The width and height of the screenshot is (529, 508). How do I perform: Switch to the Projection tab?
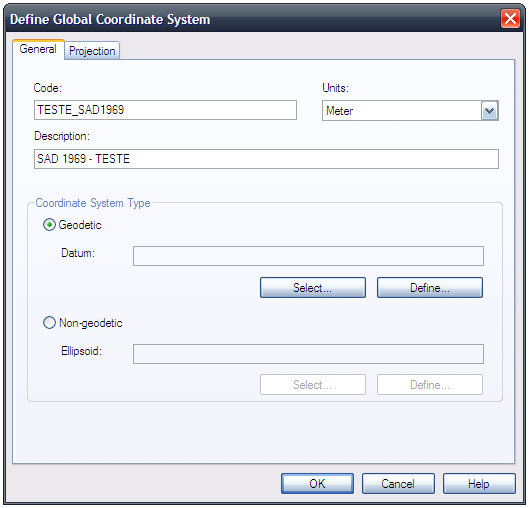(x=92, y=51)
